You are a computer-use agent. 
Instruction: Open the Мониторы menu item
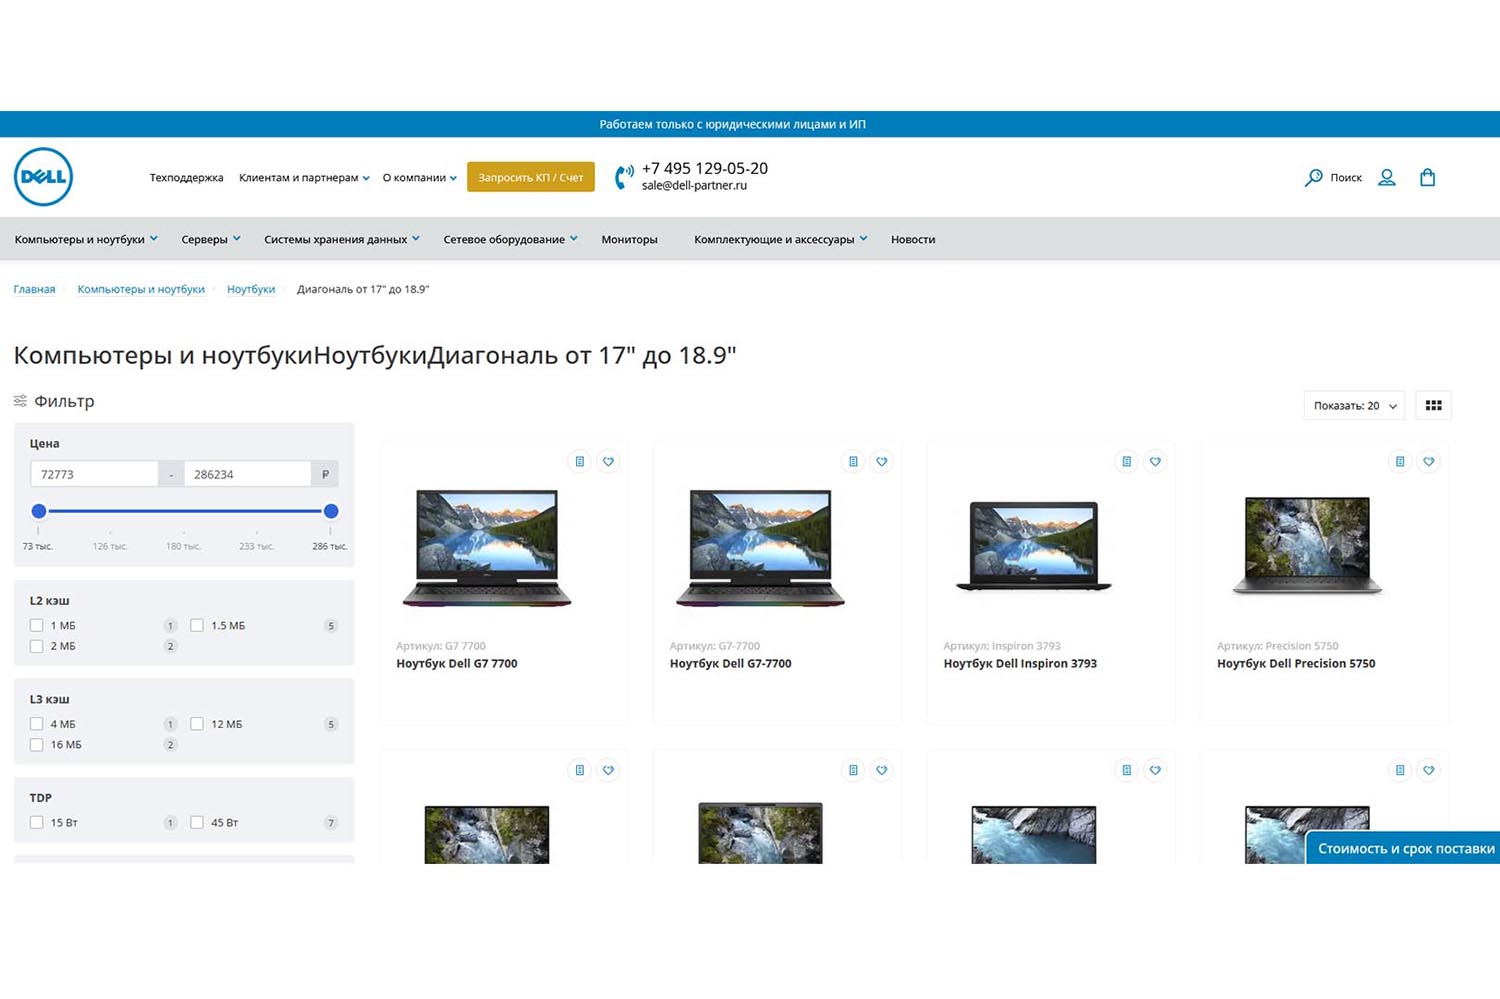tap(629, 239)
